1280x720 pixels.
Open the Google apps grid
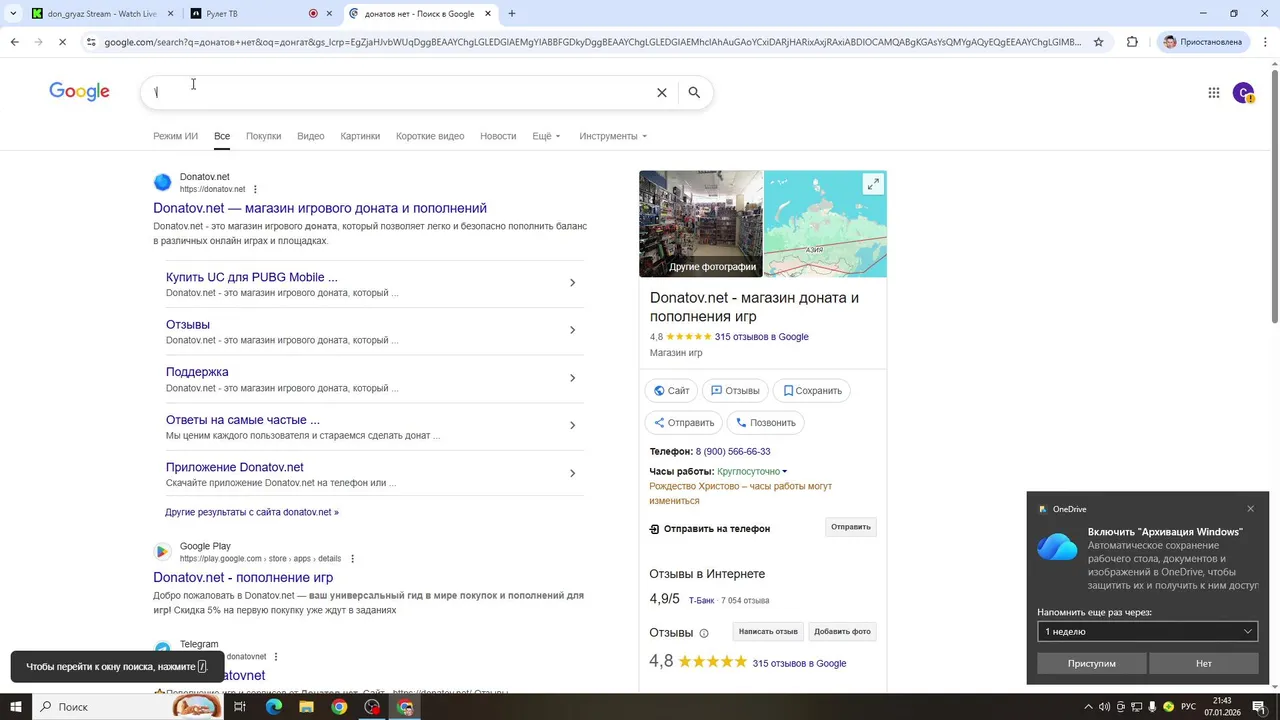click(x=1214, y=93)
